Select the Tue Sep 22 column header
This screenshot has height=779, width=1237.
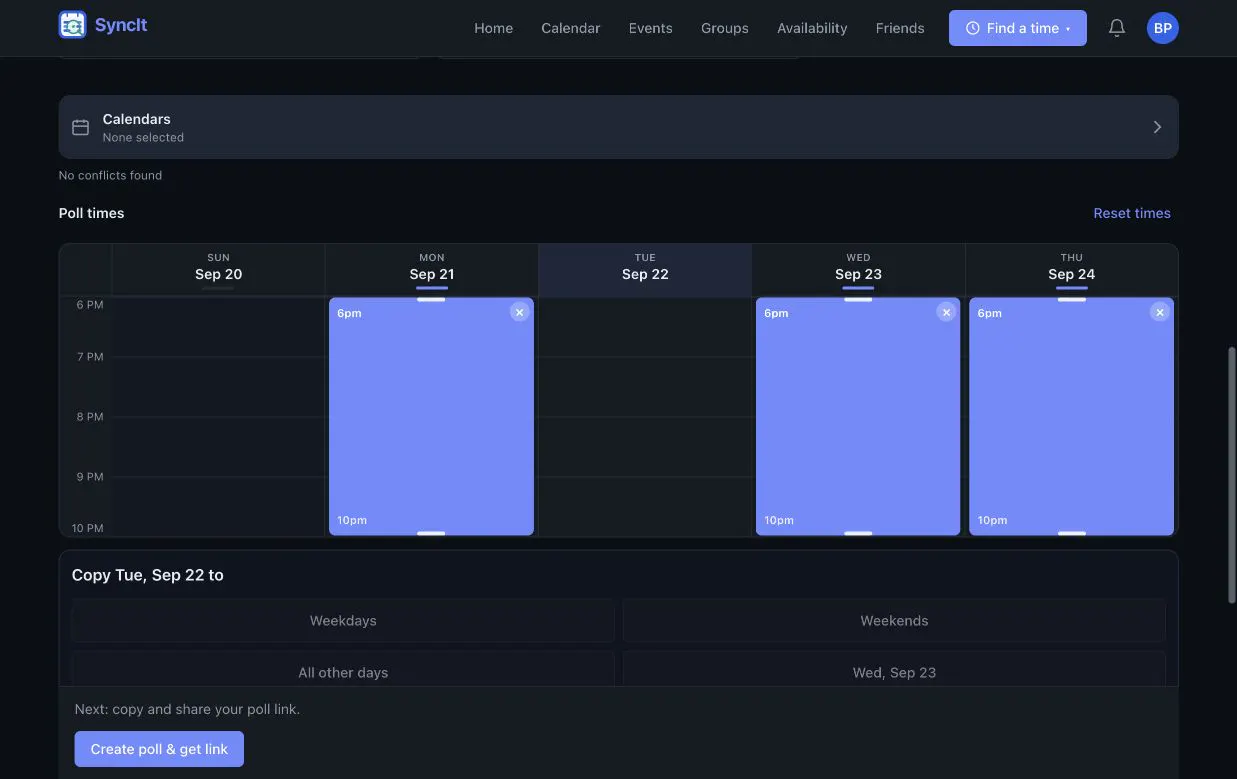click(x=645, y=270)
